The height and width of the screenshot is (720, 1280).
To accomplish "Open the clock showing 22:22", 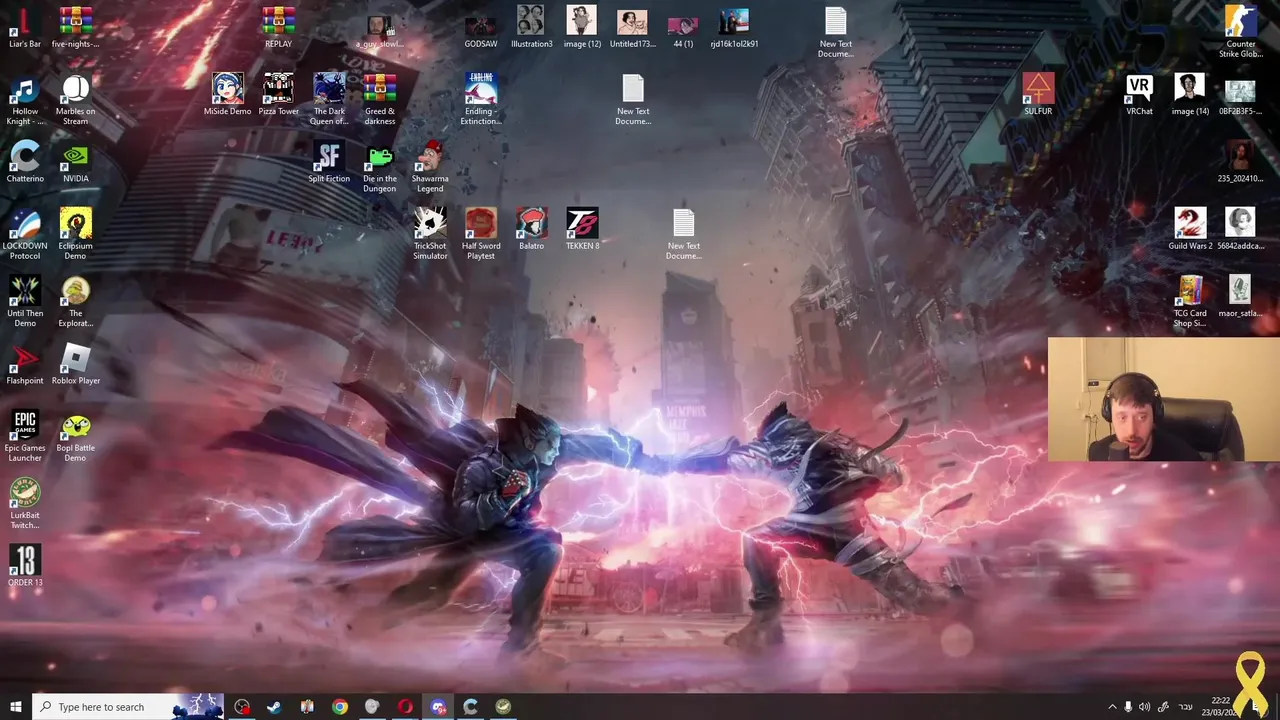I will pyautogui.click(x=1221, y=707).
